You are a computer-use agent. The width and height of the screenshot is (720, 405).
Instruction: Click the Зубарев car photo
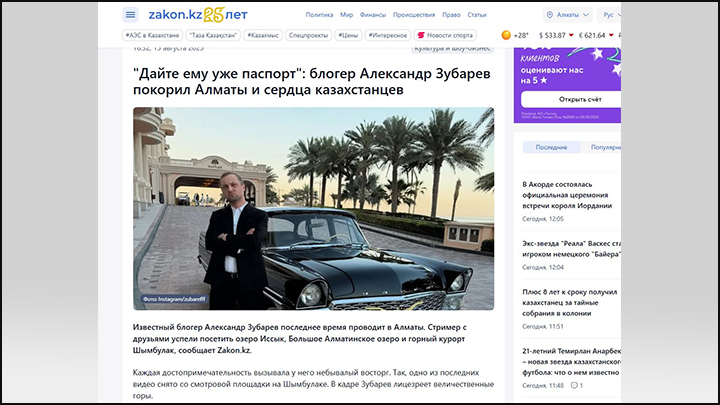tap(314, 208)
